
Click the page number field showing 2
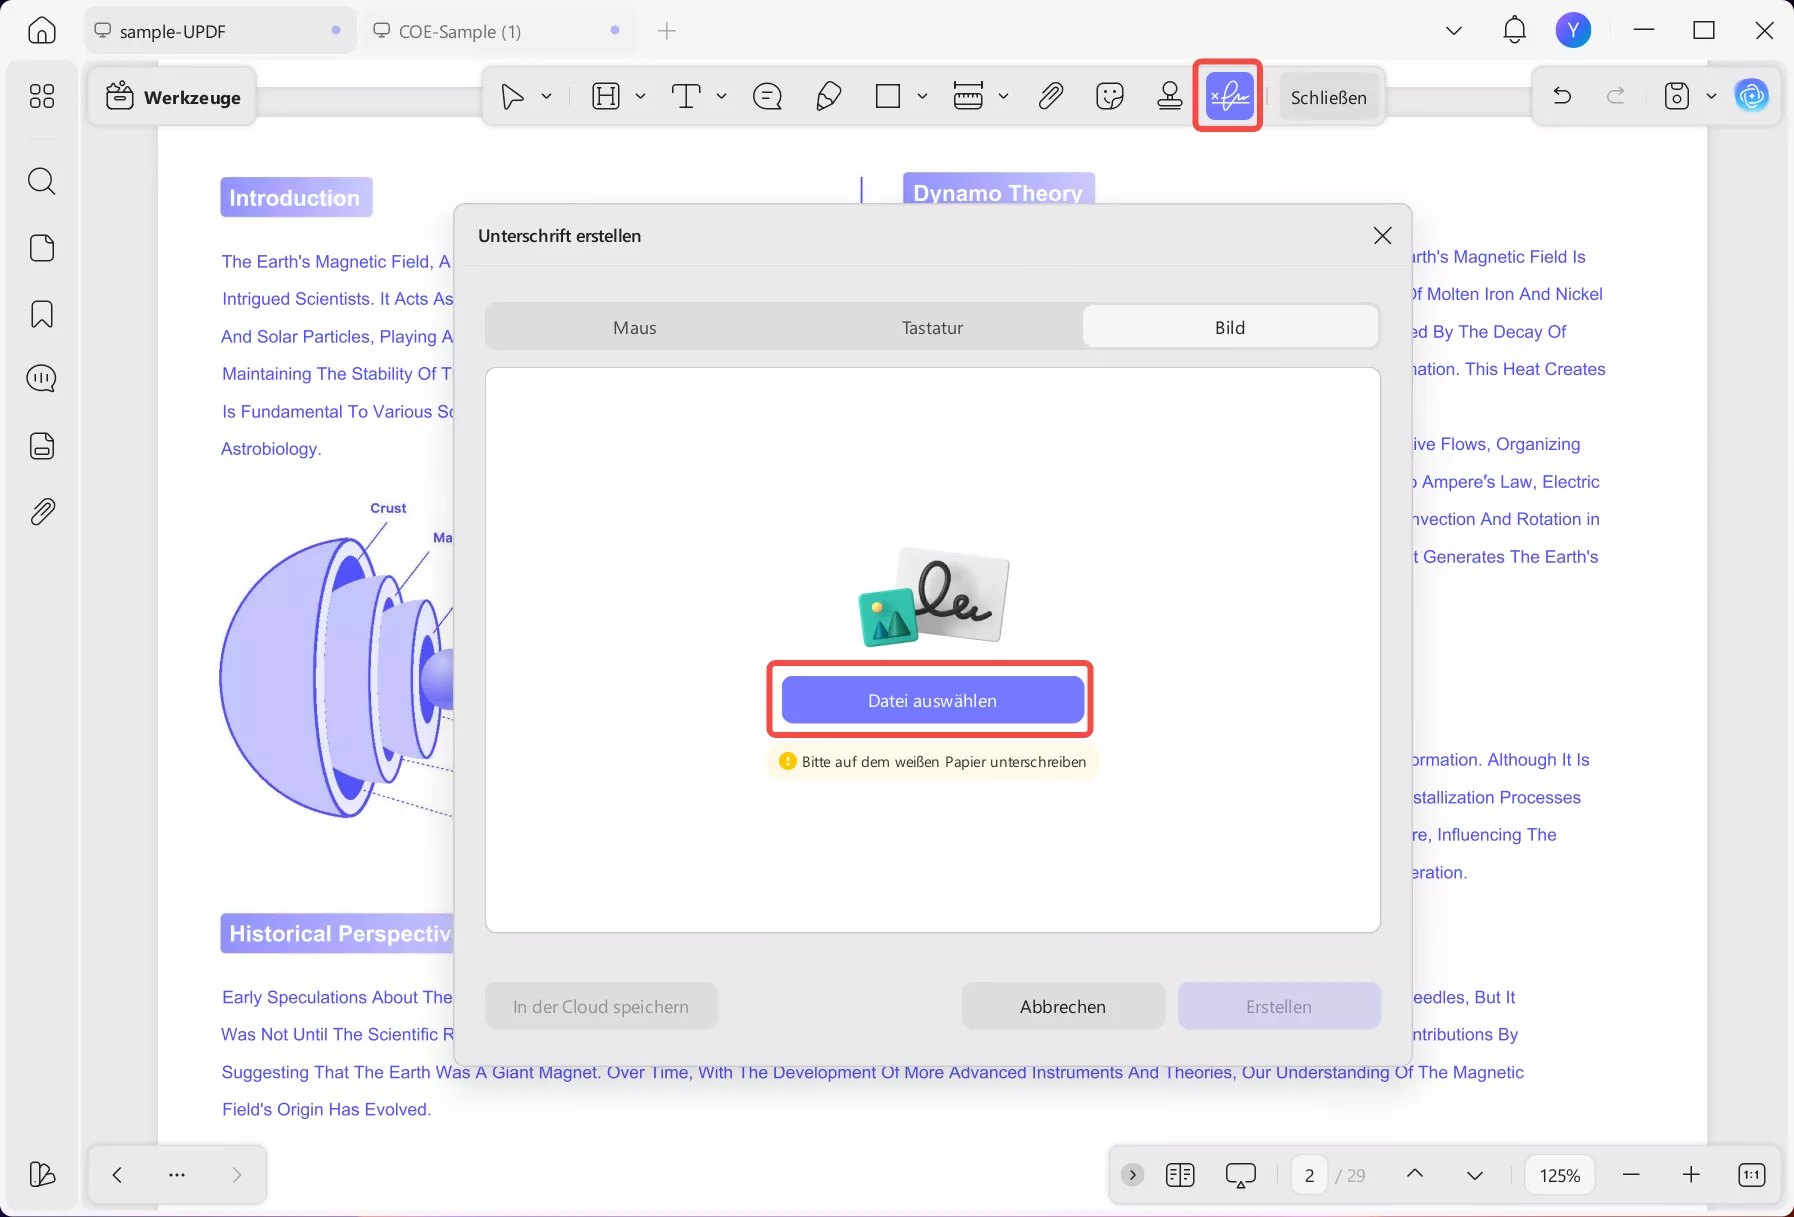tap(1309, 1175)
